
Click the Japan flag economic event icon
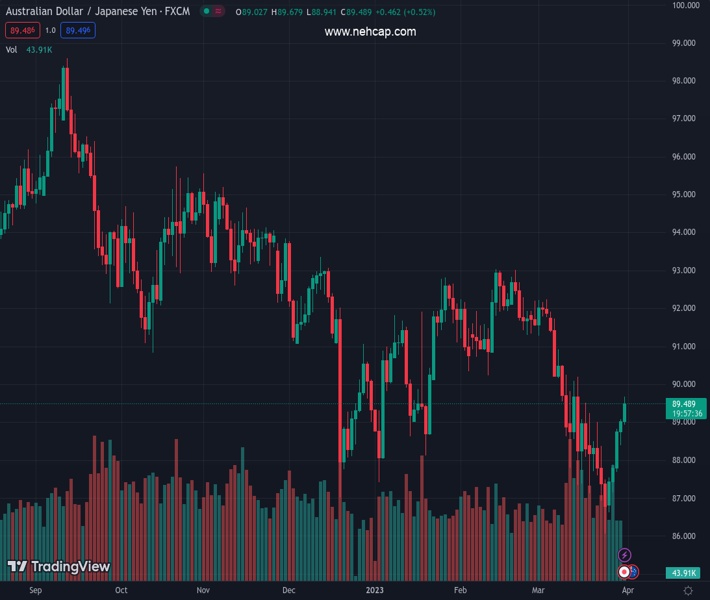624,572
